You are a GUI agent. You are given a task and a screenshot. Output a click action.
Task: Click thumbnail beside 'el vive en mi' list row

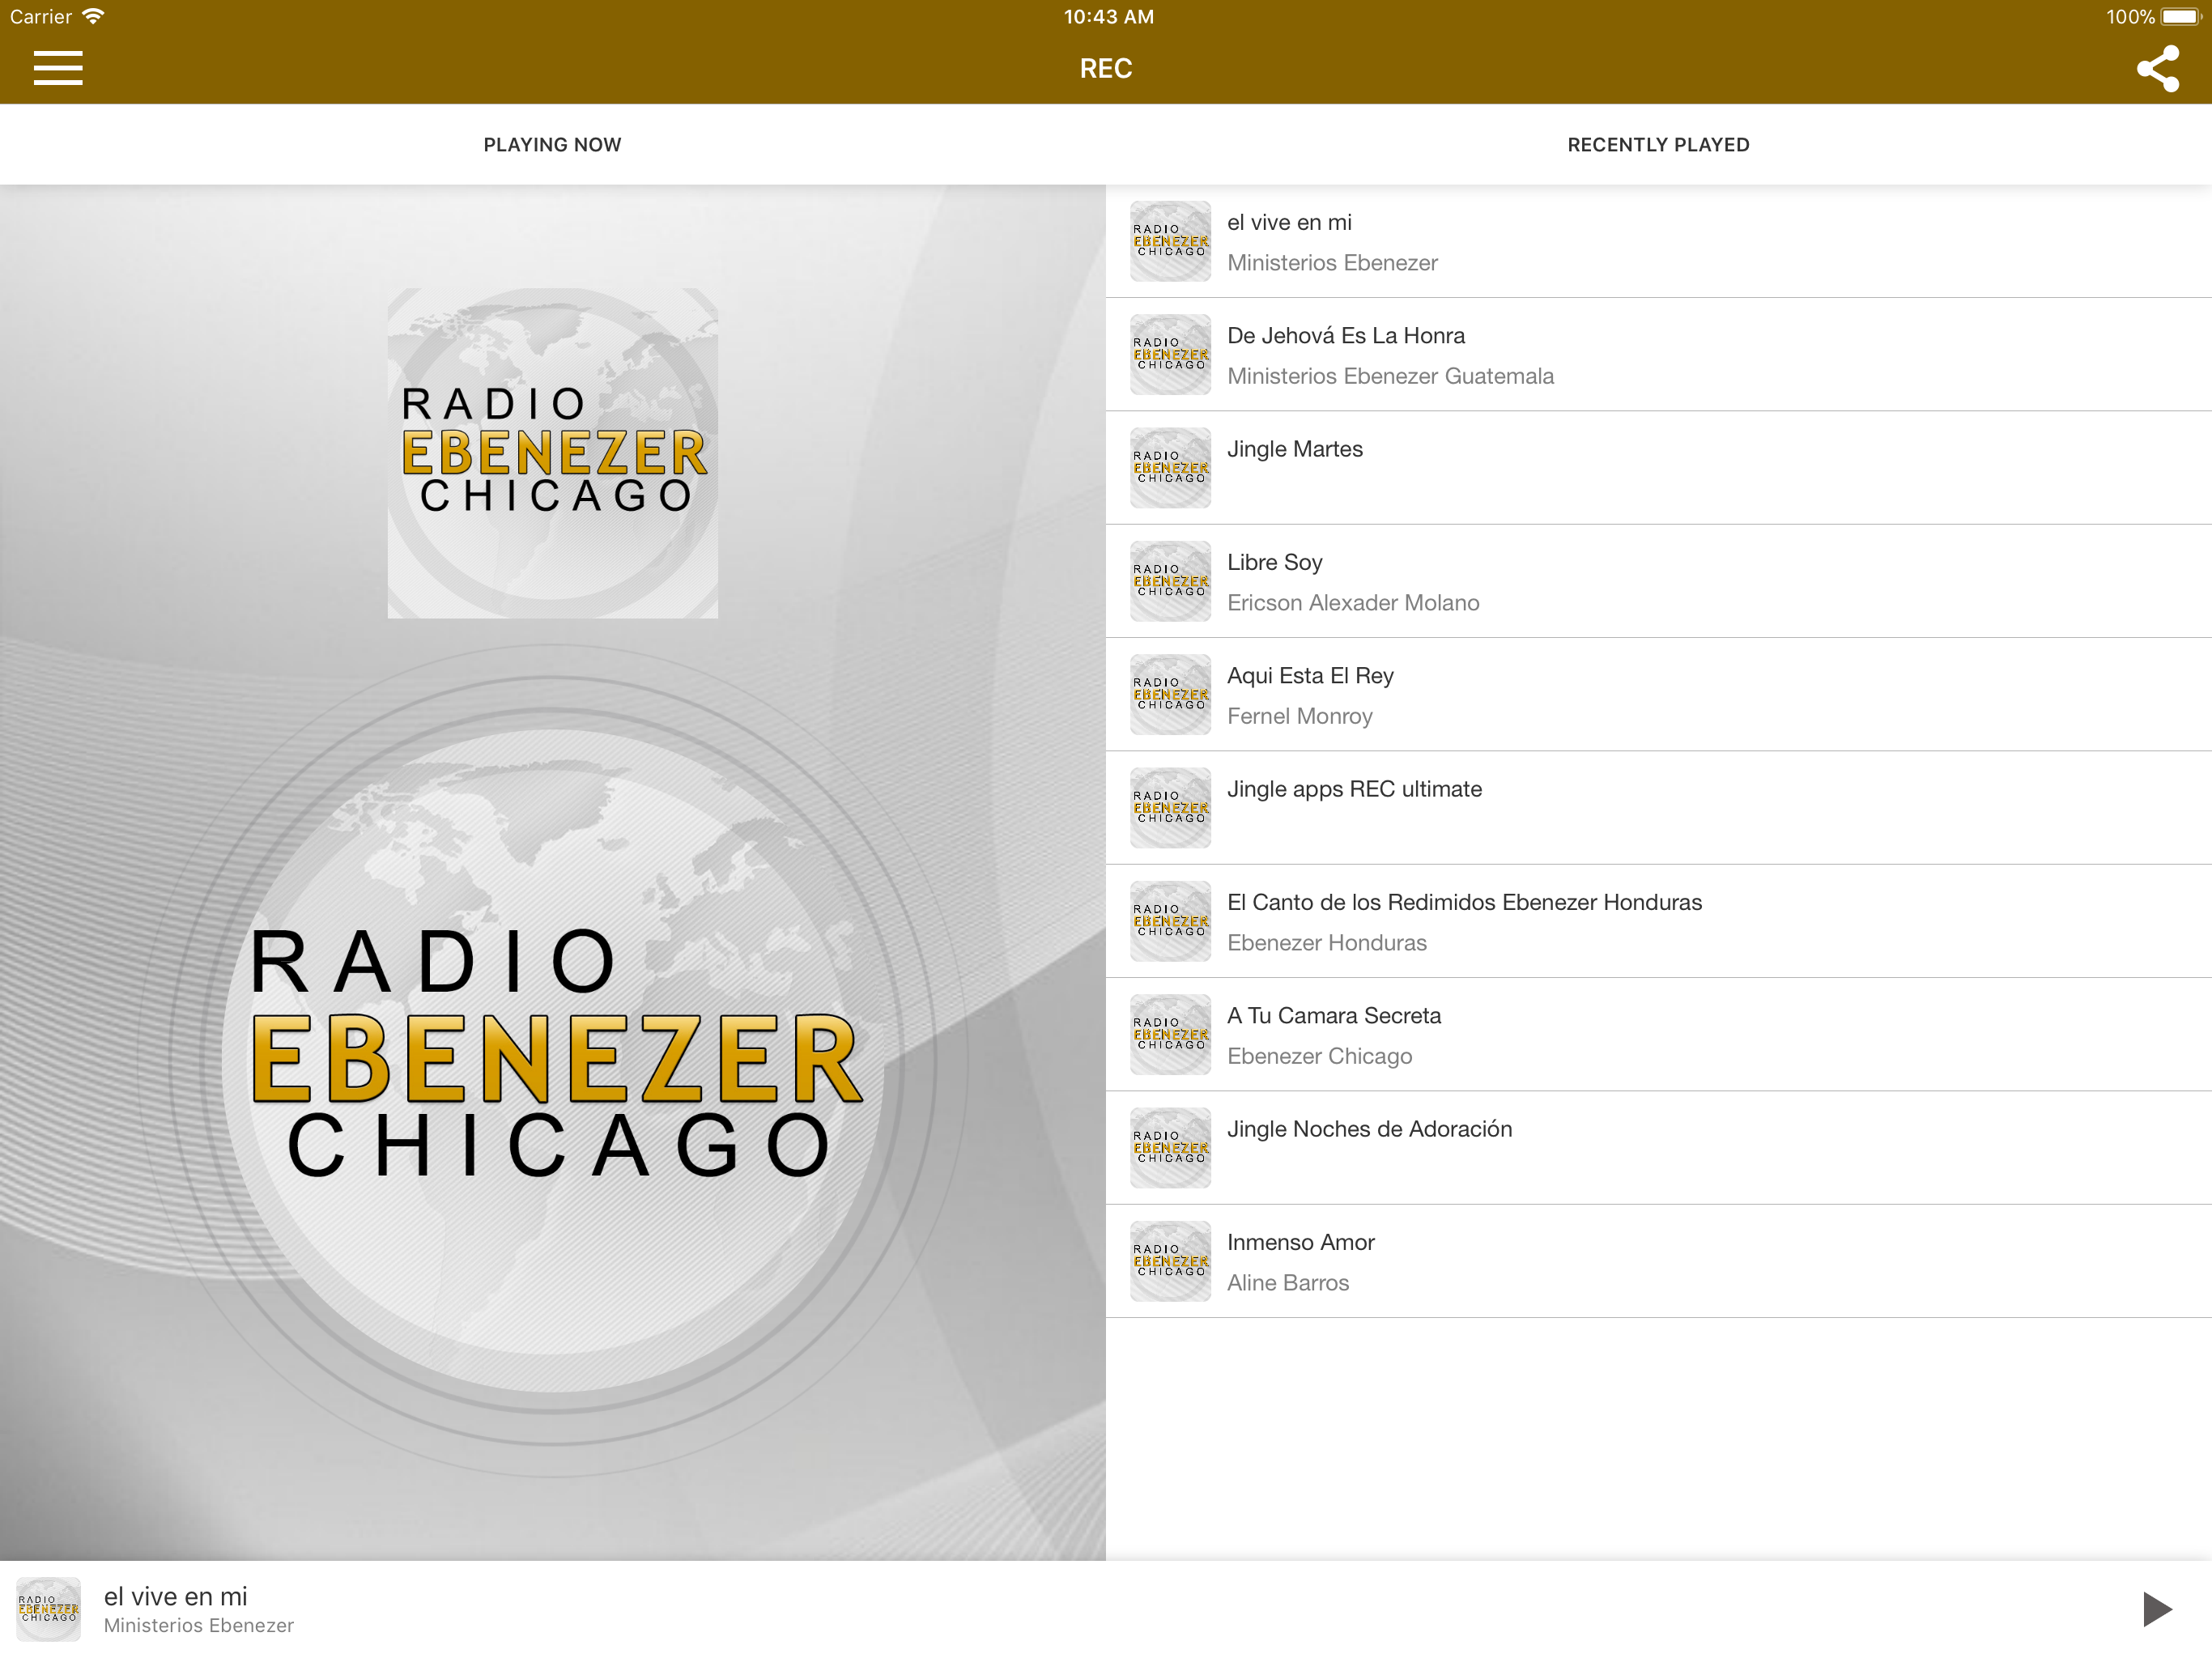1170,241
